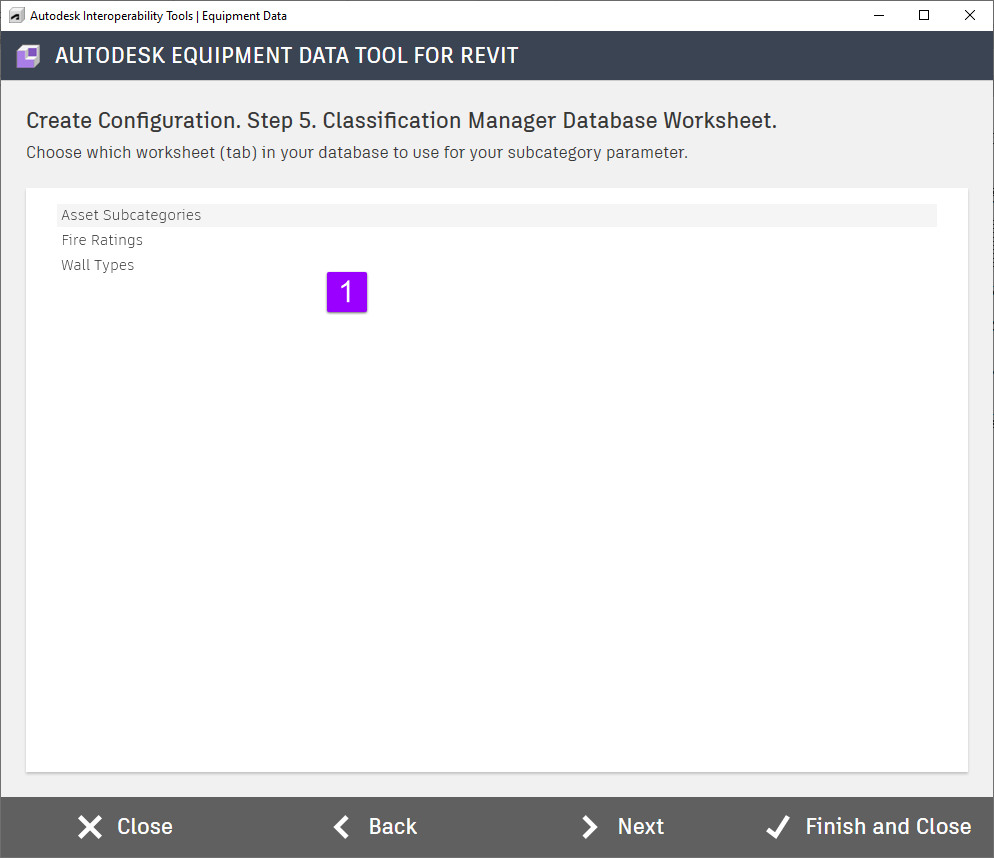Click Finish and Close
The image size is (994, 858).
[868, 826]
